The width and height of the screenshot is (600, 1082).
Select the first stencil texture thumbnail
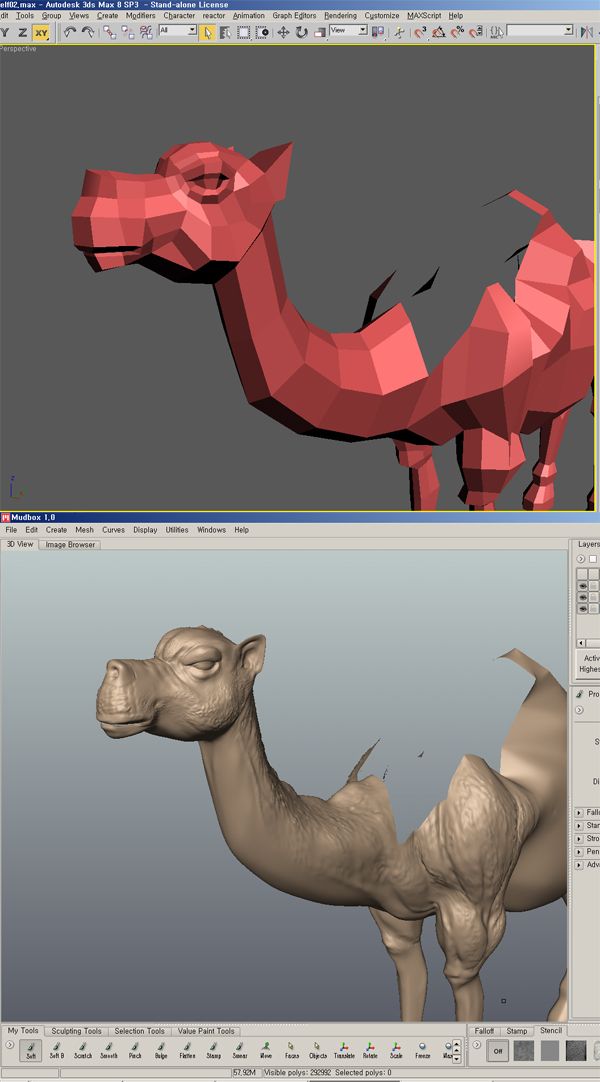point(524,1051)
